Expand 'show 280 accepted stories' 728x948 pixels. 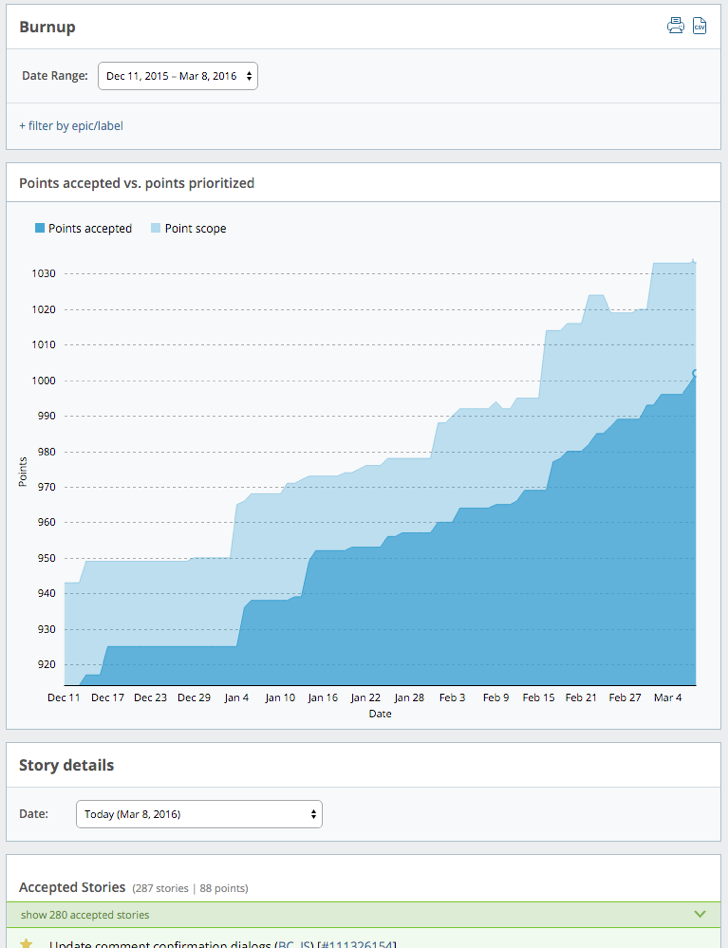[85, 915]
